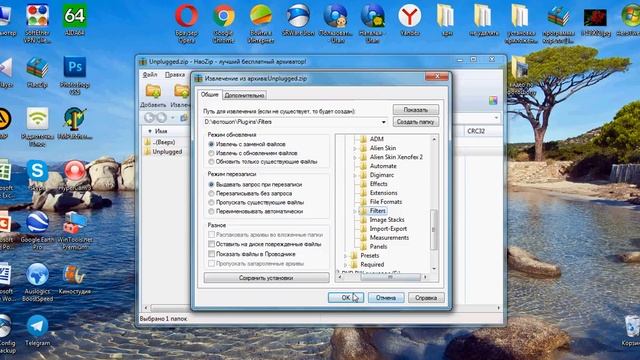
Task: Open the Правка menu in HaoZip
Action: click(x=175, y=75)
